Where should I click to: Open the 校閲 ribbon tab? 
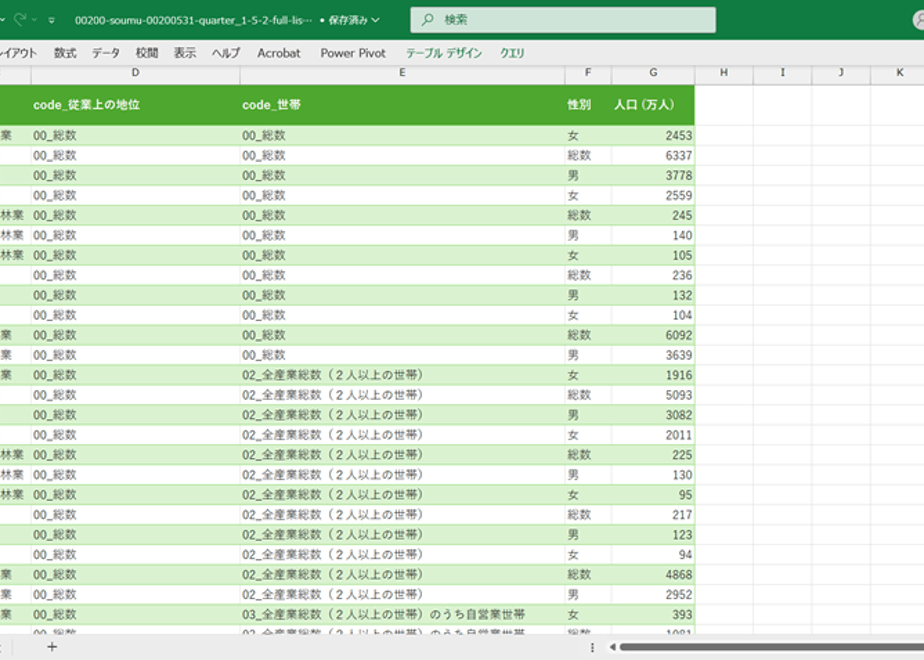point(147,53)
